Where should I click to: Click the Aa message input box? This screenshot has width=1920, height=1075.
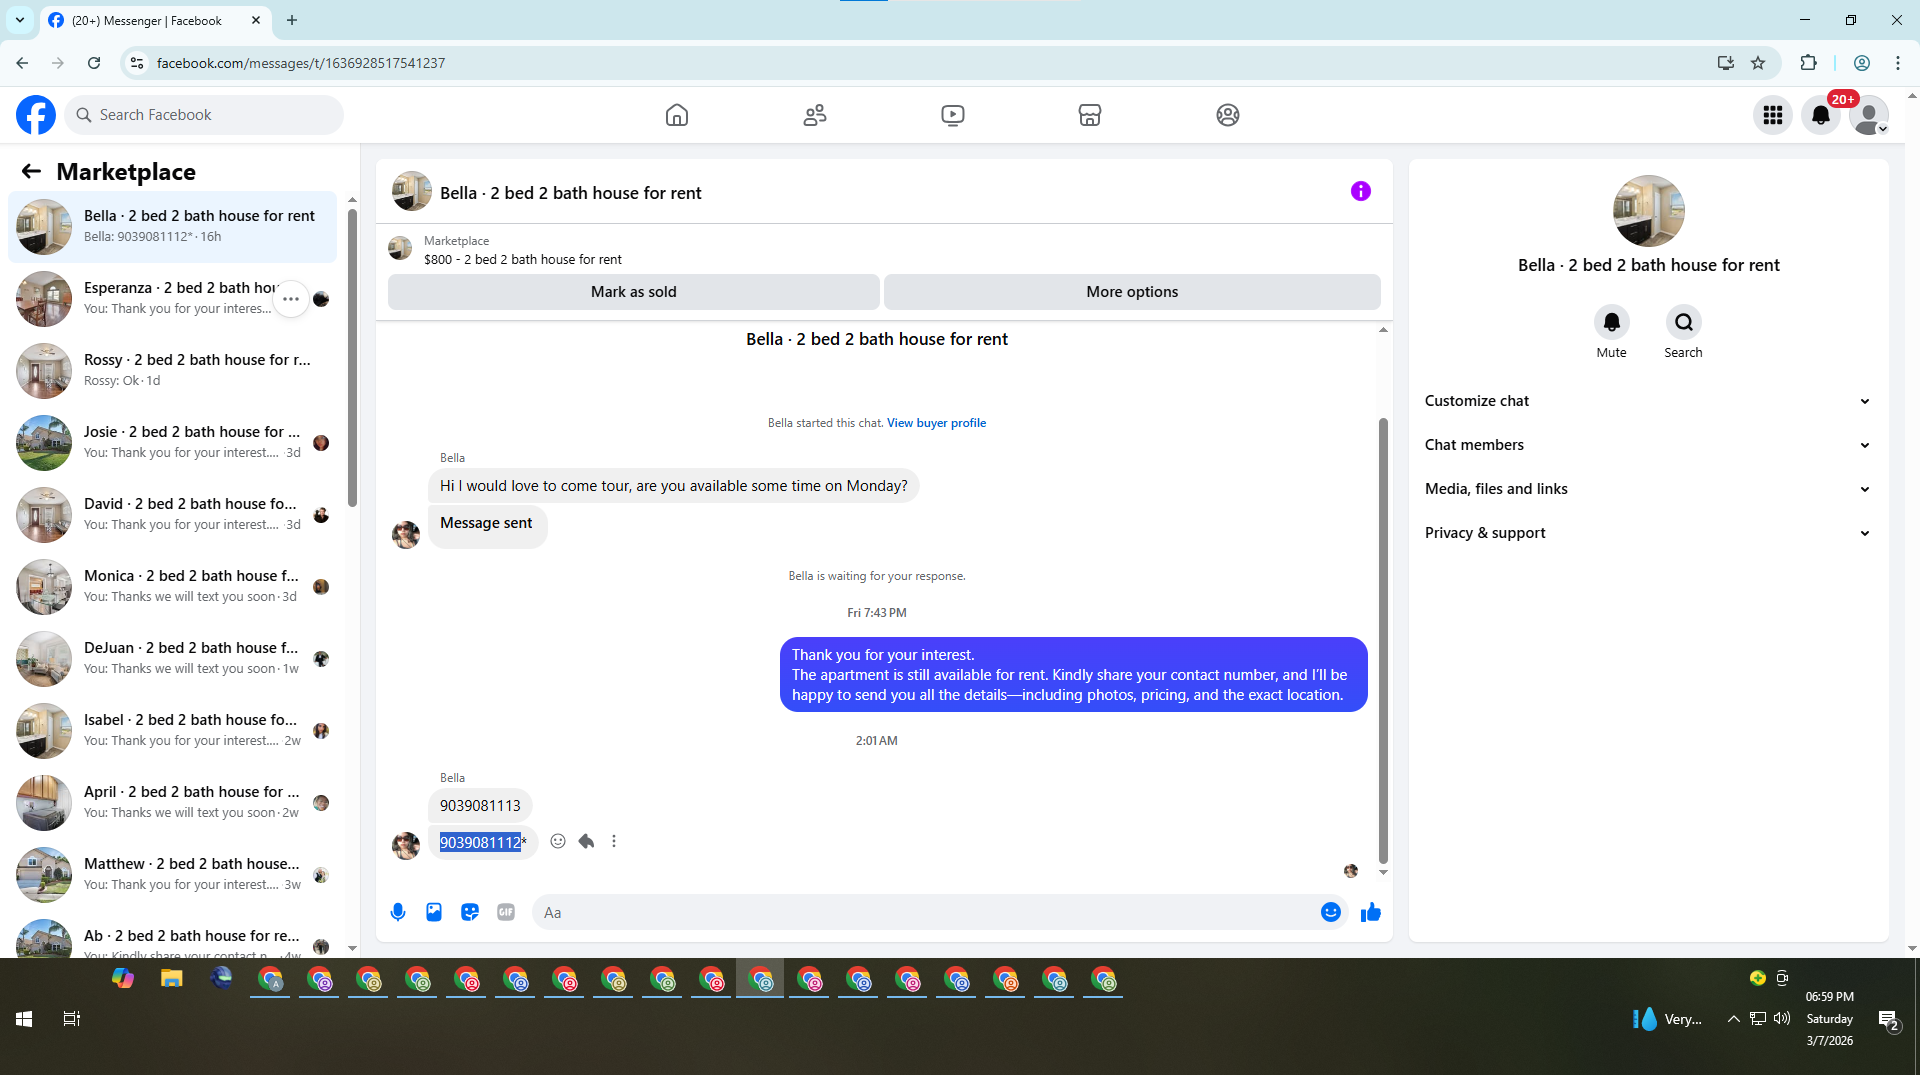coord(925,912)
